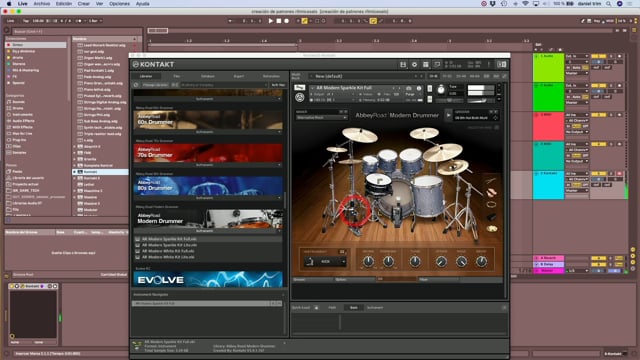Viewport: 640px width, 360px height.
Task: Select AR Modern Sparkle Kit Full.nki
Action: click(169, 239)
